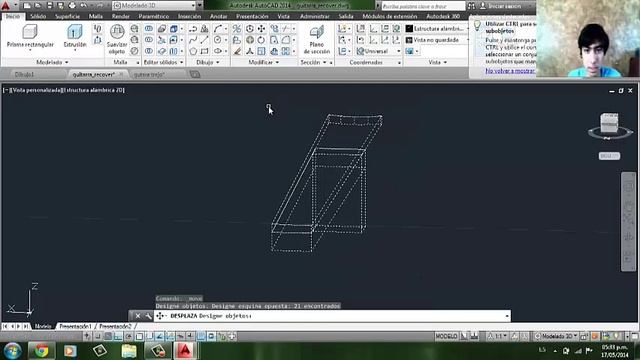The height and width of the screenshot is (360, 640).
Task: Click the Modelado 3D workspace switcher in status bar
Action: click(556, 336)
